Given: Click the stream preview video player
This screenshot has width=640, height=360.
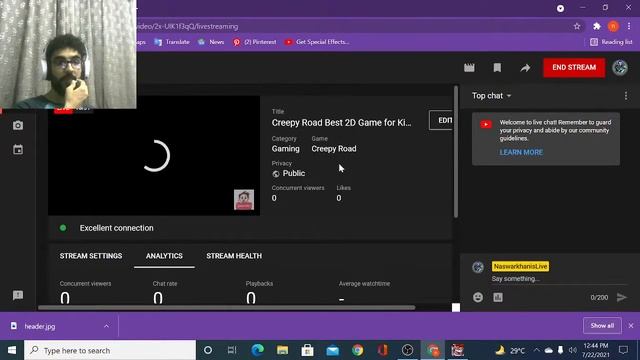Looking at the screenshot, I should tap(154, 156).
